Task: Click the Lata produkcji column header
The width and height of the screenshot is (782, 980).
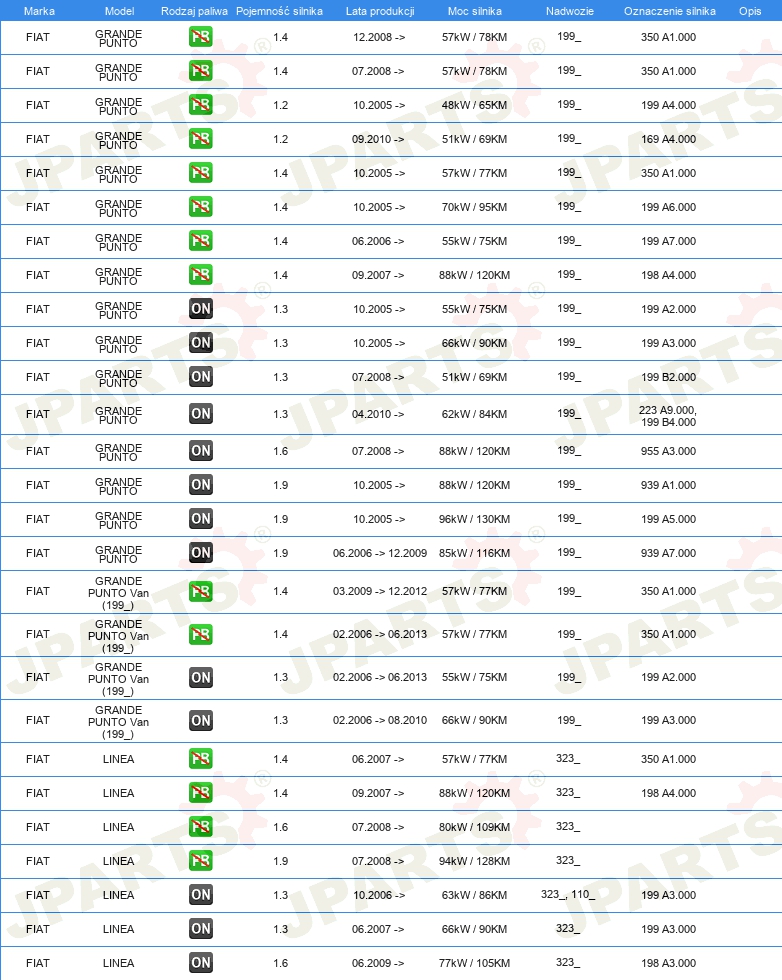Action: 380,11
